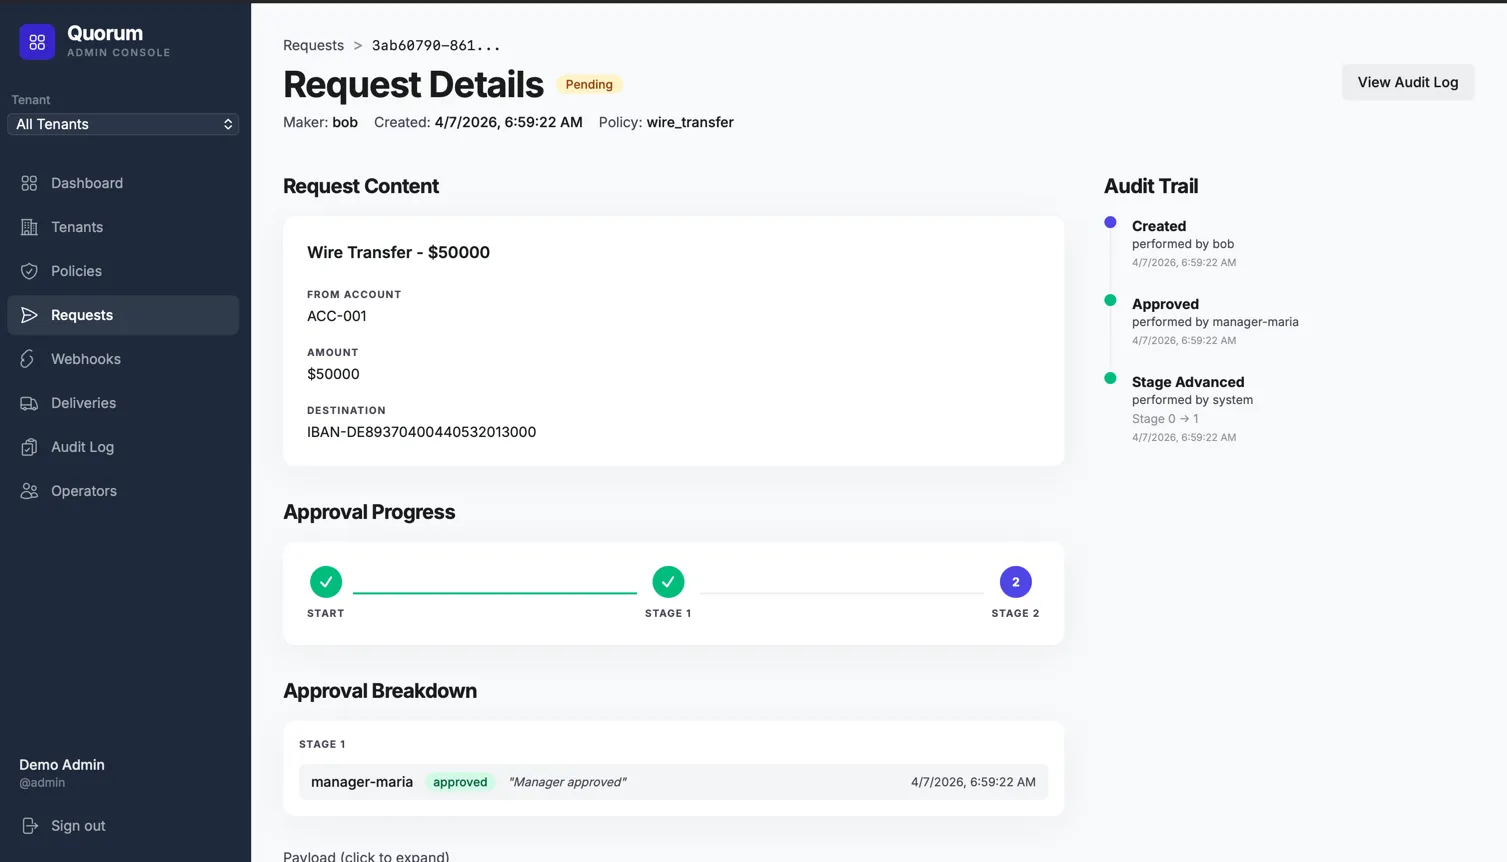Image resolution: width=1507 pixels, height=862 pixels.
Task: Click the Audit Log clipboard icon
Action: pos(29,447)
